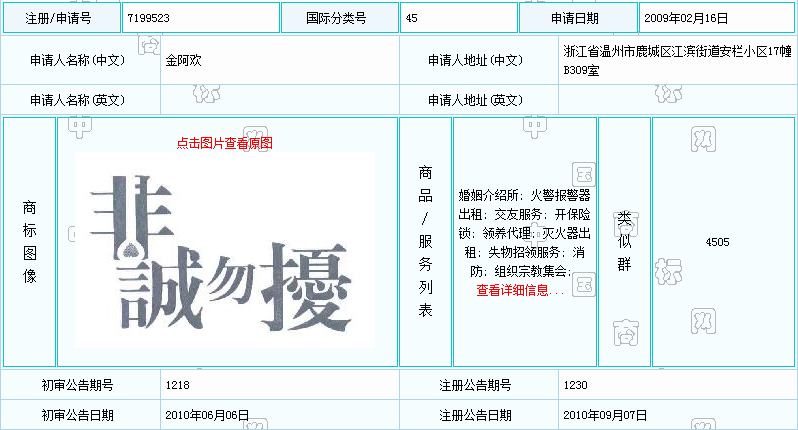Click the '国际分类号' header cell
Viewport: 798px width, 430px height.
click(x=337, y=18)
